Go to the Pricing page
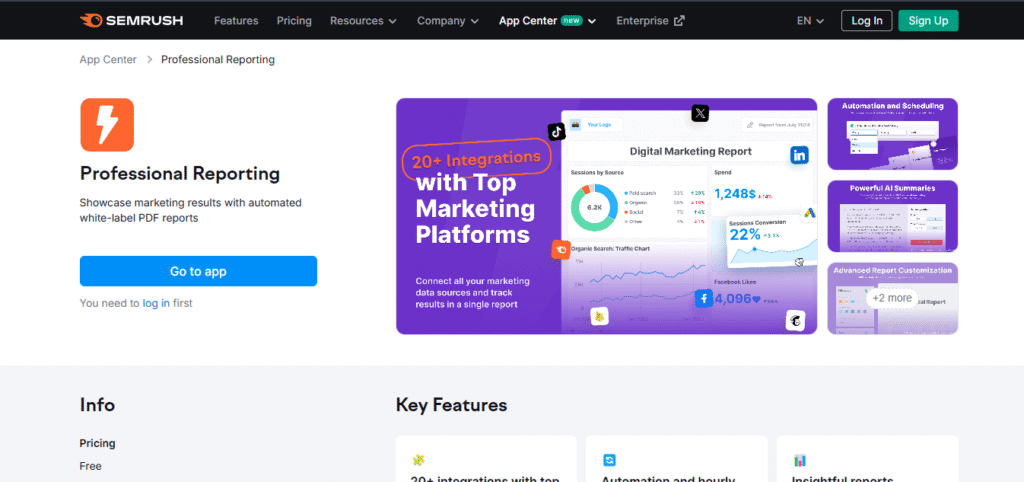Screen dimensions: 1024x482 coord(294,20)
